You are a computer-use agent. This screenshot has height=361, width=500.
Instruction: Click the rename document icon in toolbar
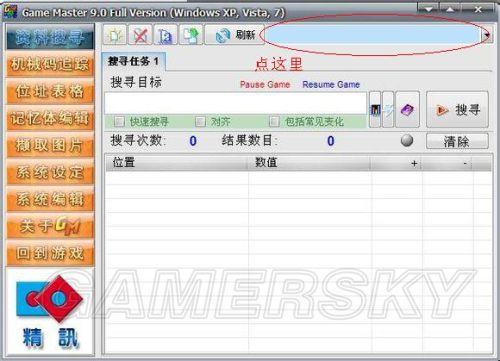pos(165,35)
